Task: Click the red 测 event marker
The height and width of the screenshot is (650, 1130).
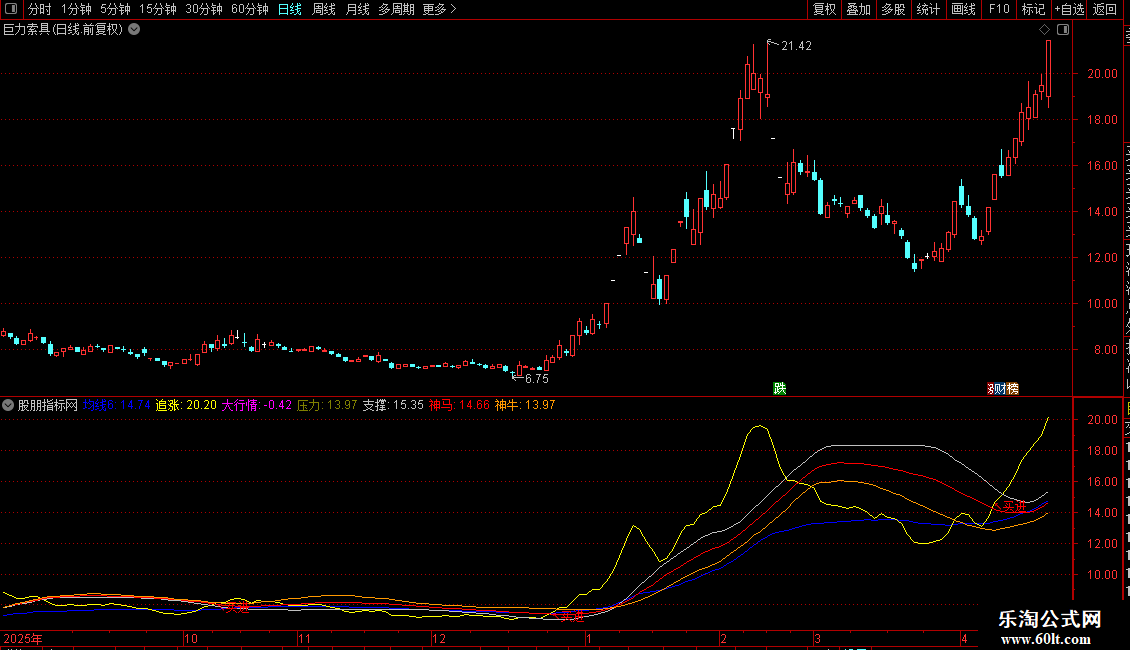Action: click(992, 389)
